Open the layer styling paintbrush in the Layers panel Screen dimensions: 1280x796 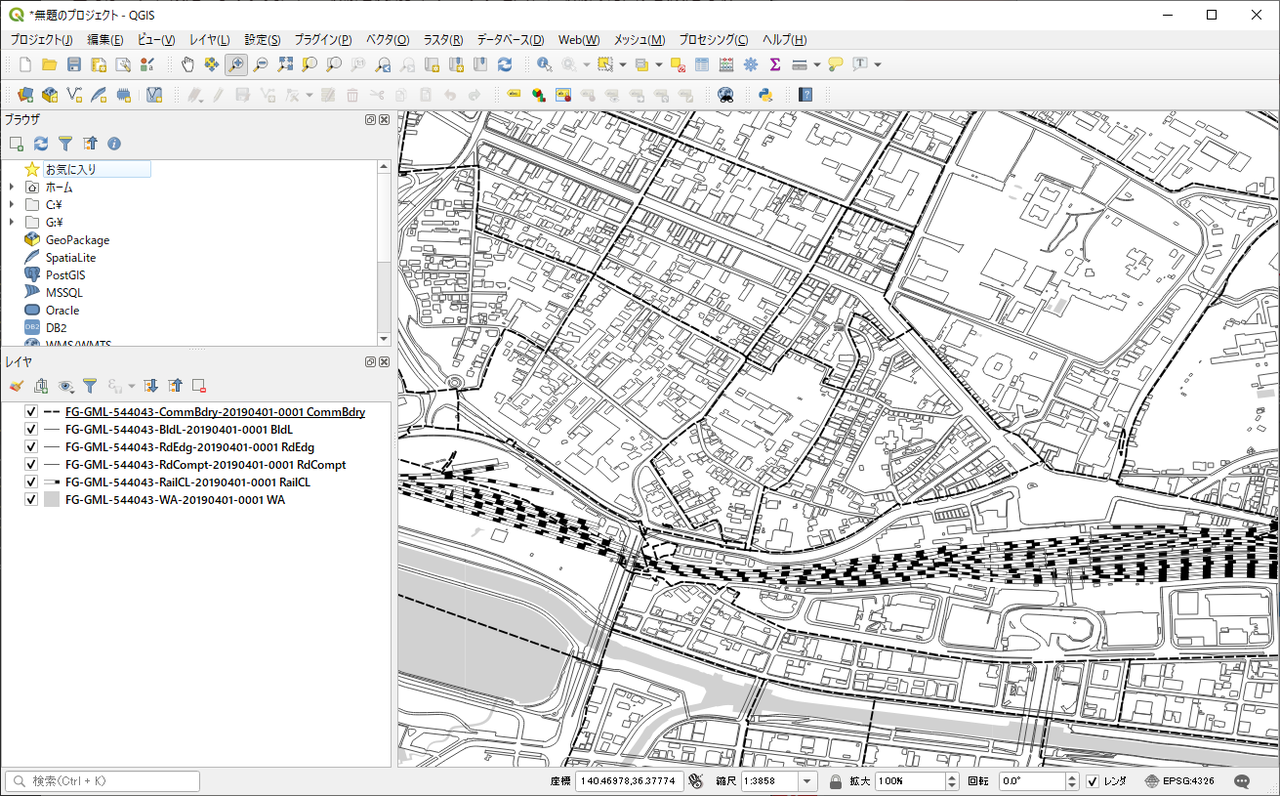[16, 385]
